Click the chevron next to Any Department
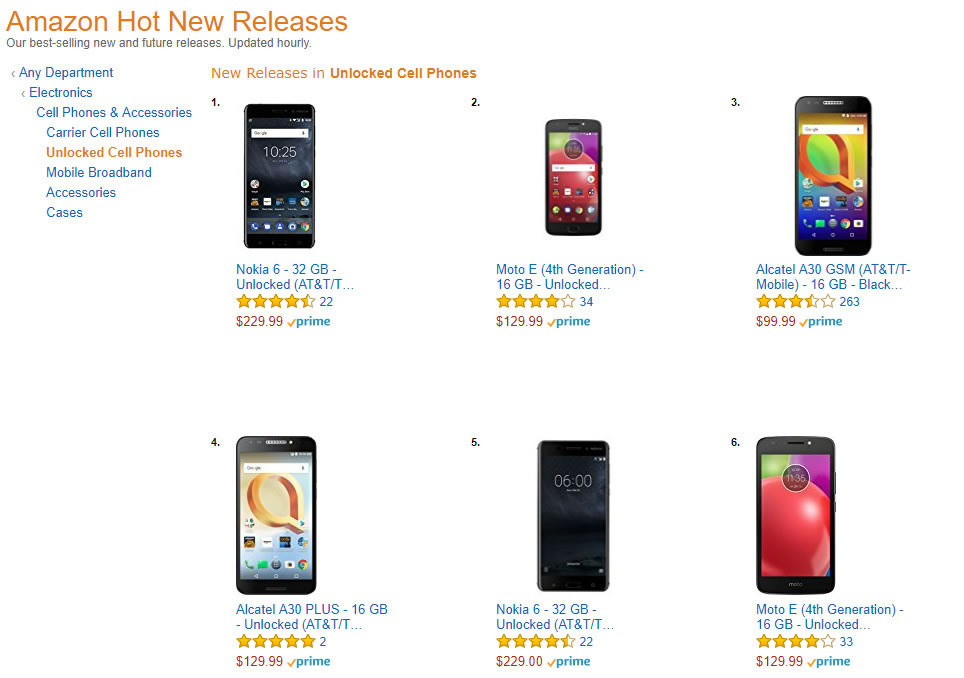Viewport: 964px width, 678px height. pos(11,72)
